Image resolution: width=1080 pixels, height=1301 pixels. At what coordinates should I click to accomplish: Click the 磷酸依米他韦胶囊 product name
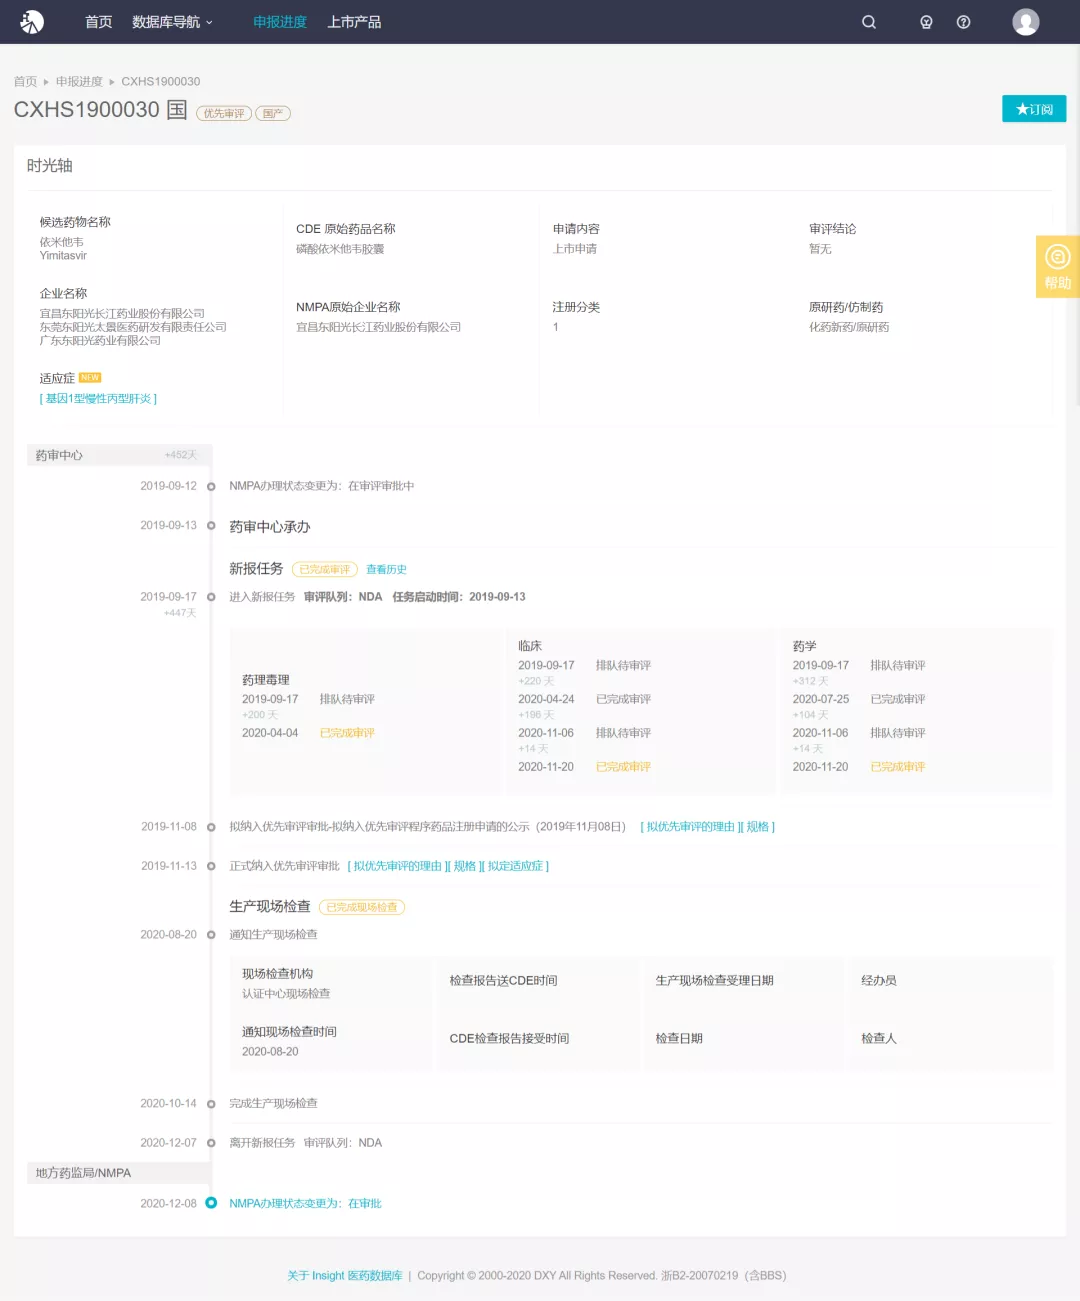pos(340,249)
